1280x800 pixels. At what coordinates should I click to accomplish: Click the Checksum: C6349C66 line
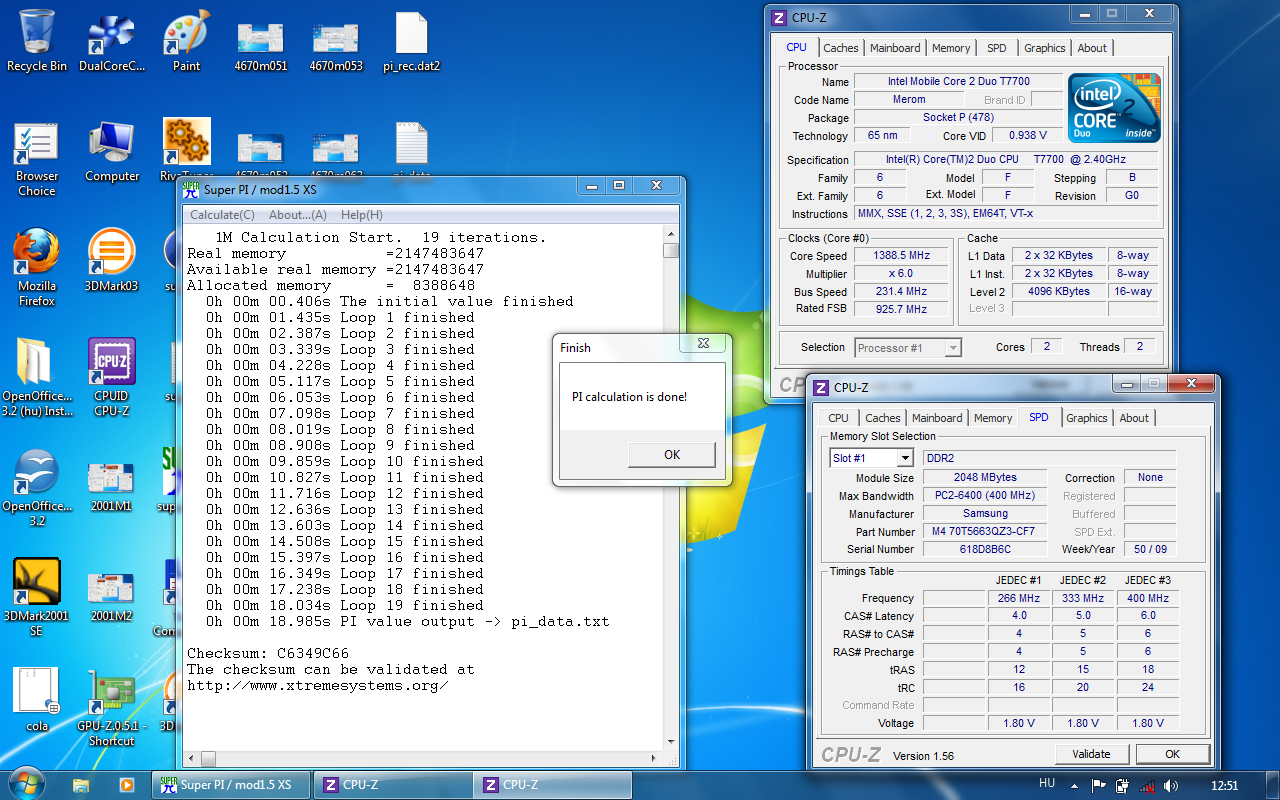(267, 653)
